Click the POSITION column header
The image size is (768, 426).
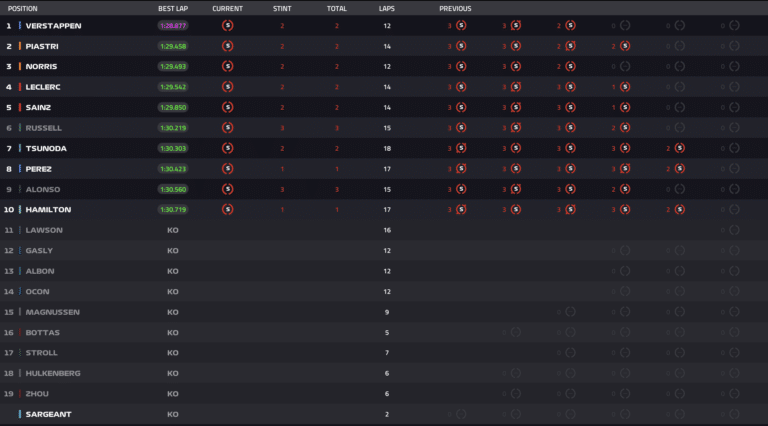tap(23, 8)
